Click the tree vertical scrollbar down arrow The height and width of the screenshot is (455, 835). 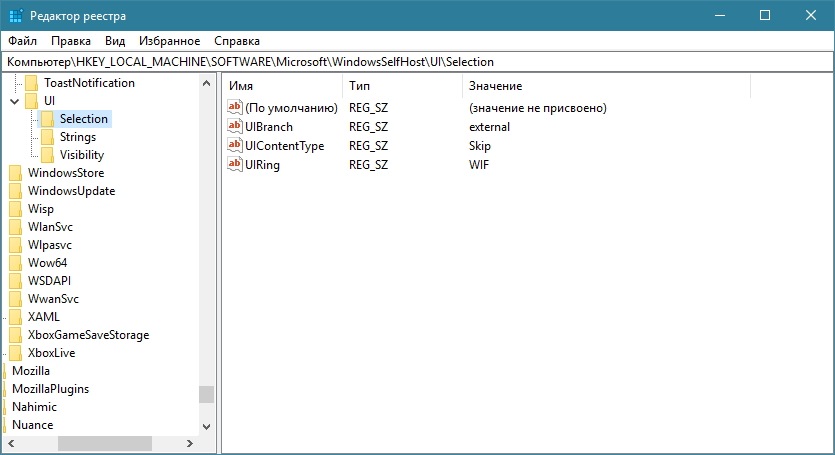pyautogui.click(x=207, y=426)
